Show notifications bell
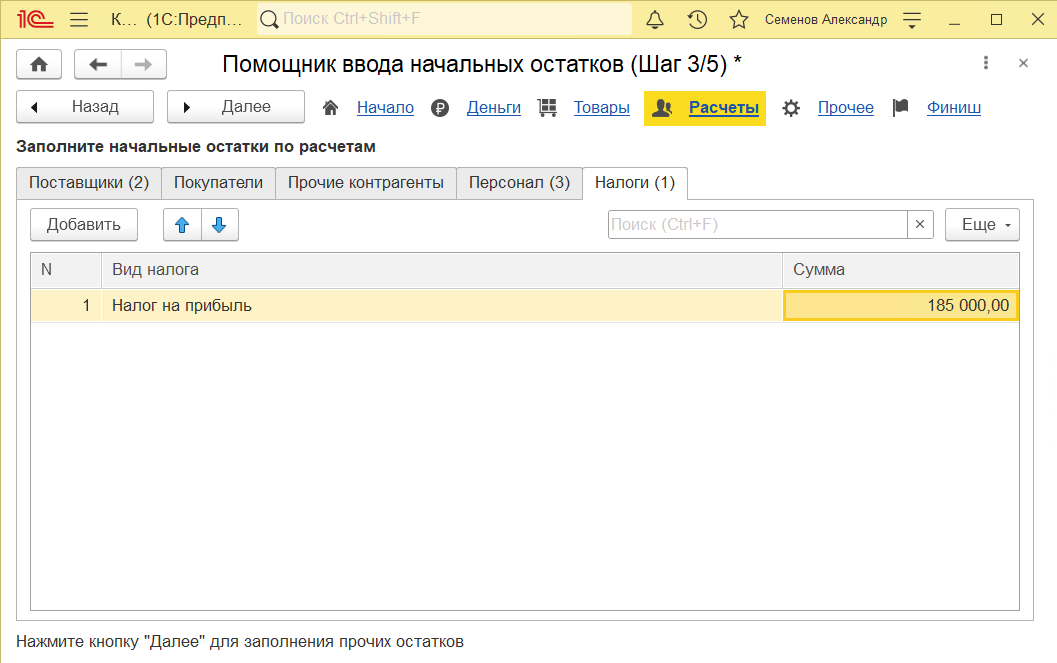 655,20
